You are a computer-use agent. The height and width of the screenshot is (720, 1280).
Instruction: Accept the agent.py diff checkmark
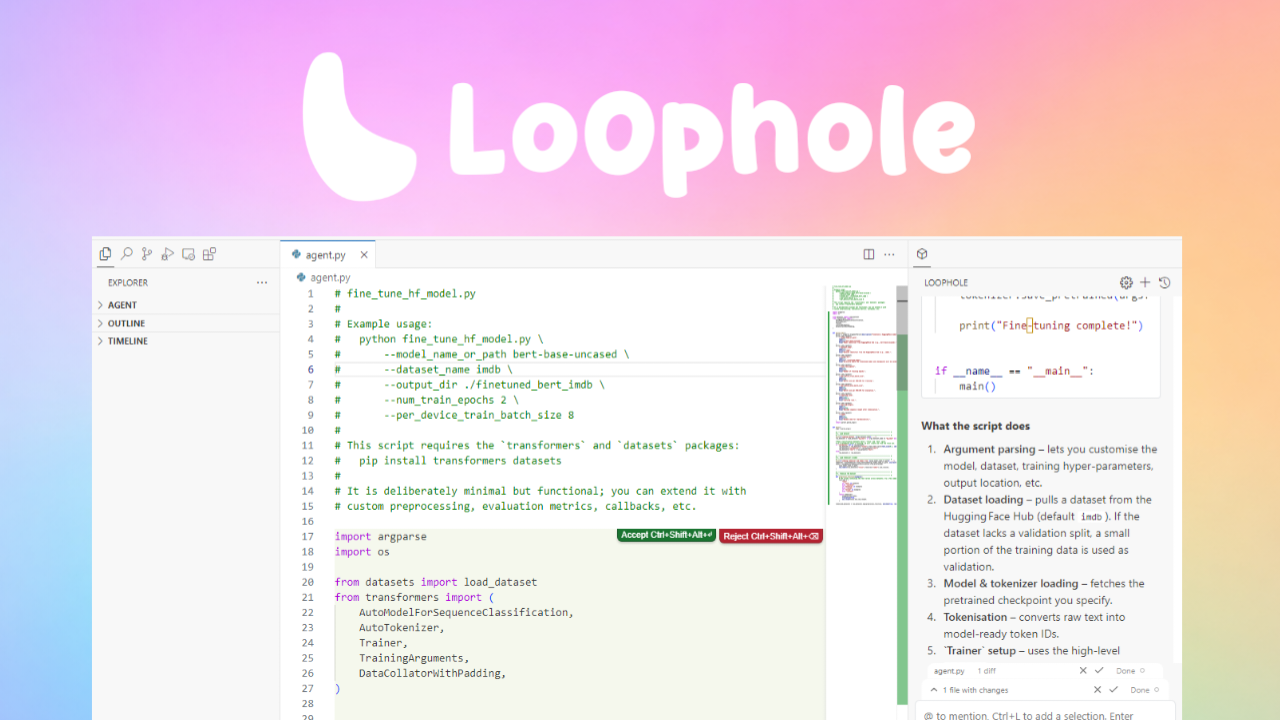click(x=1099, y=671)
